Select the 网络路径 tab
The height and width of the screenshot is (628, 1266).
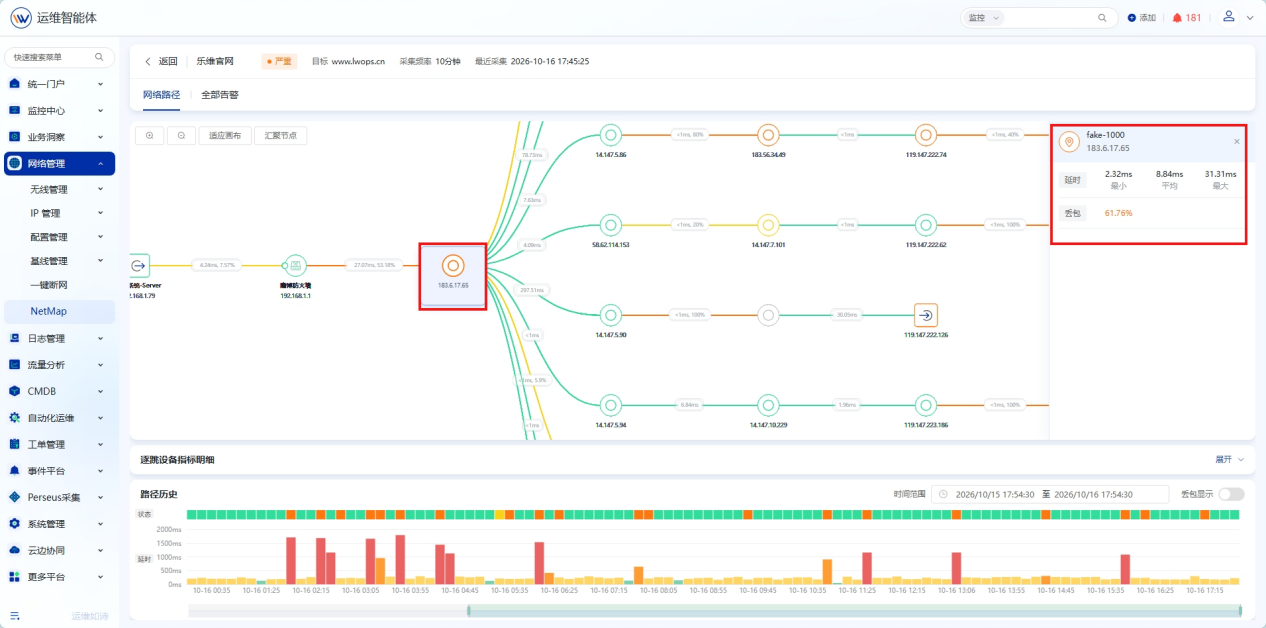(161, 95)
